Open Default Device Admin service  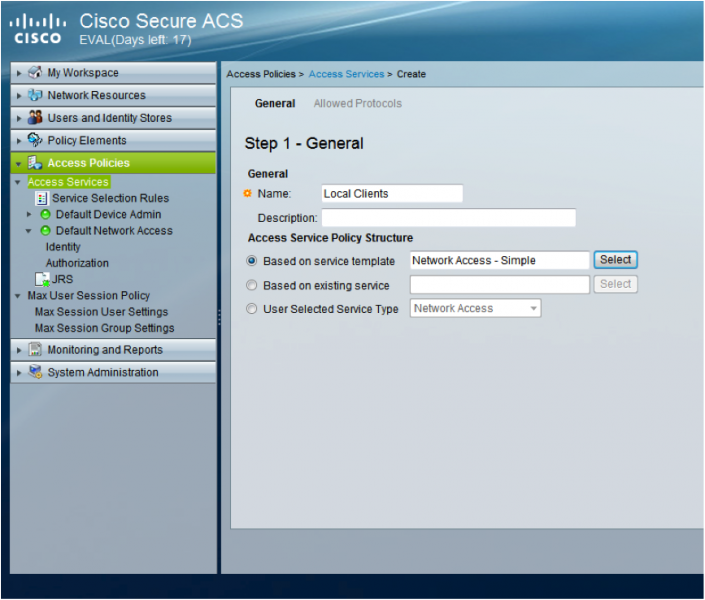click(108, 214)
